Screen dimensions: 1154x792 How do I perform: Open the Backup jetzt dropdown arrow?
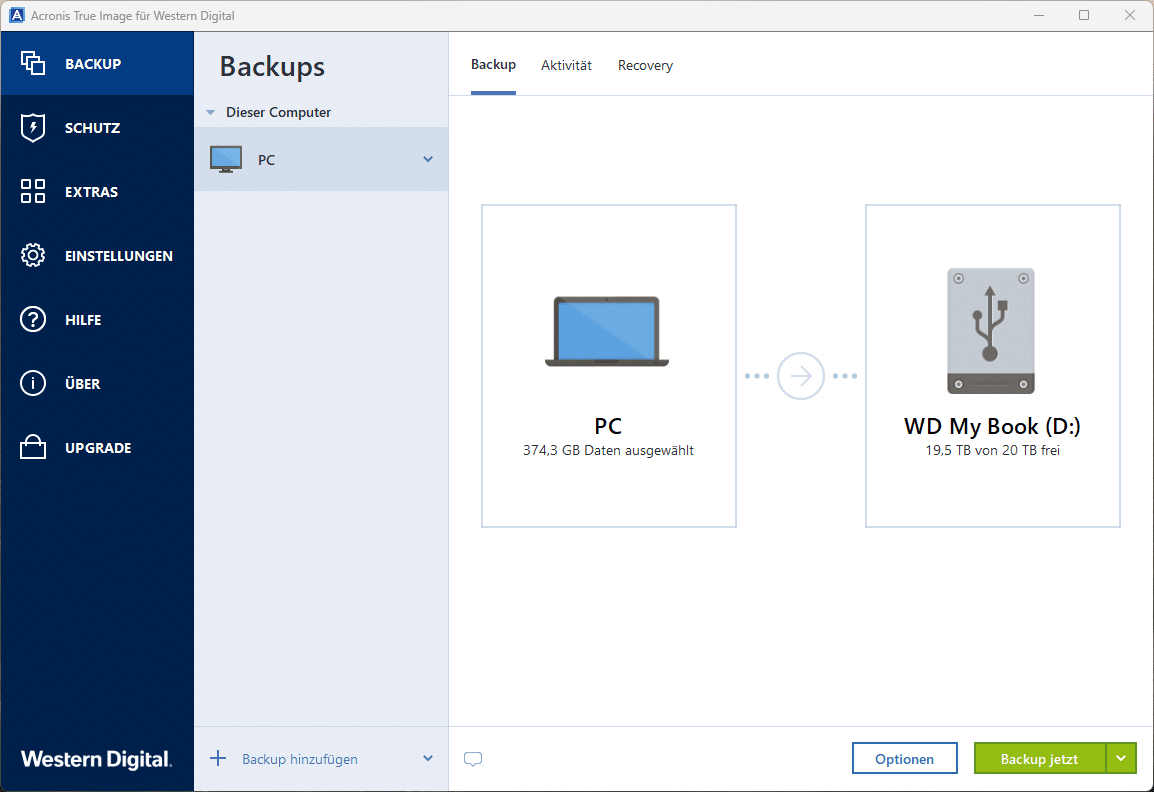[1121, 759]
